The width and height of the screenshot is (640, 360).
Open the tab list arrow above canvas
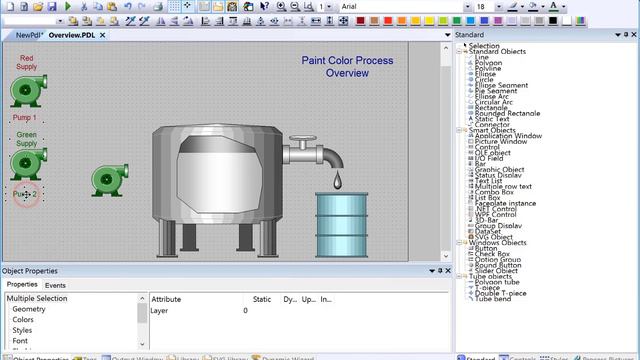point(447,35)
